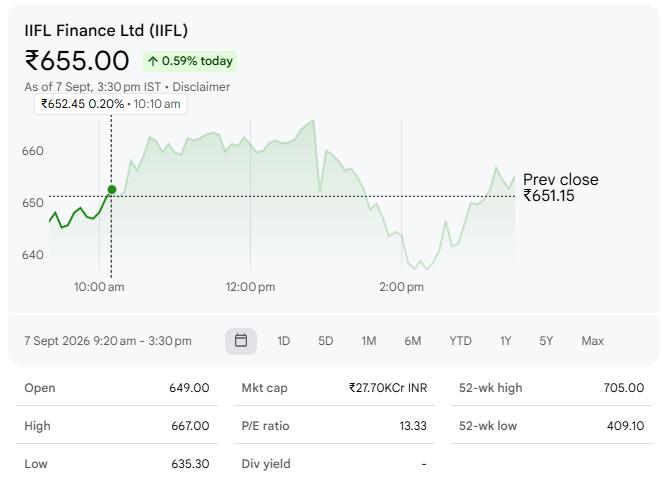Click the Open value 649.00

pos(189,388)
